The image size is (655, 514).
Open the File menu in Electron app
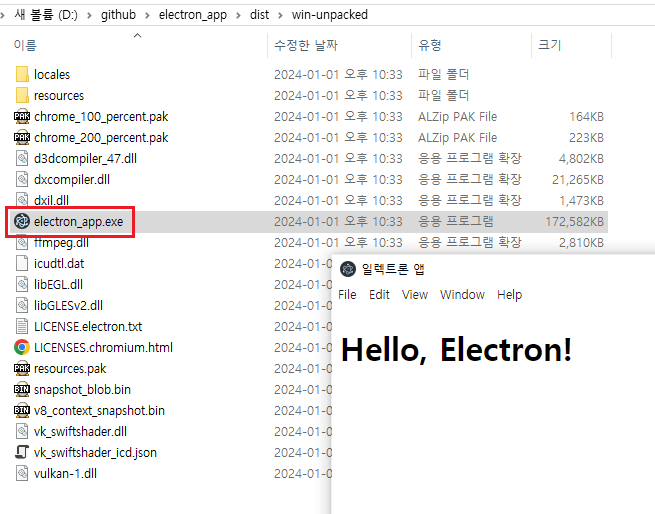pos(347,295)
